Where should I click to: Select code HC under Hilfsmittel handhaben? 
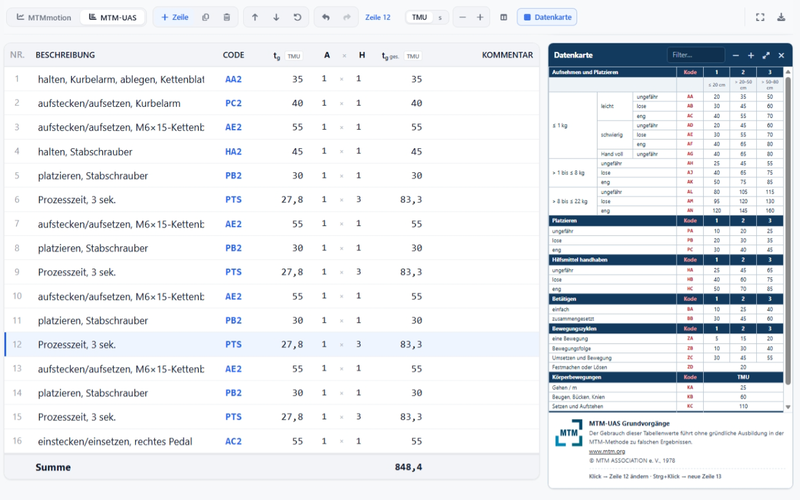690,289
